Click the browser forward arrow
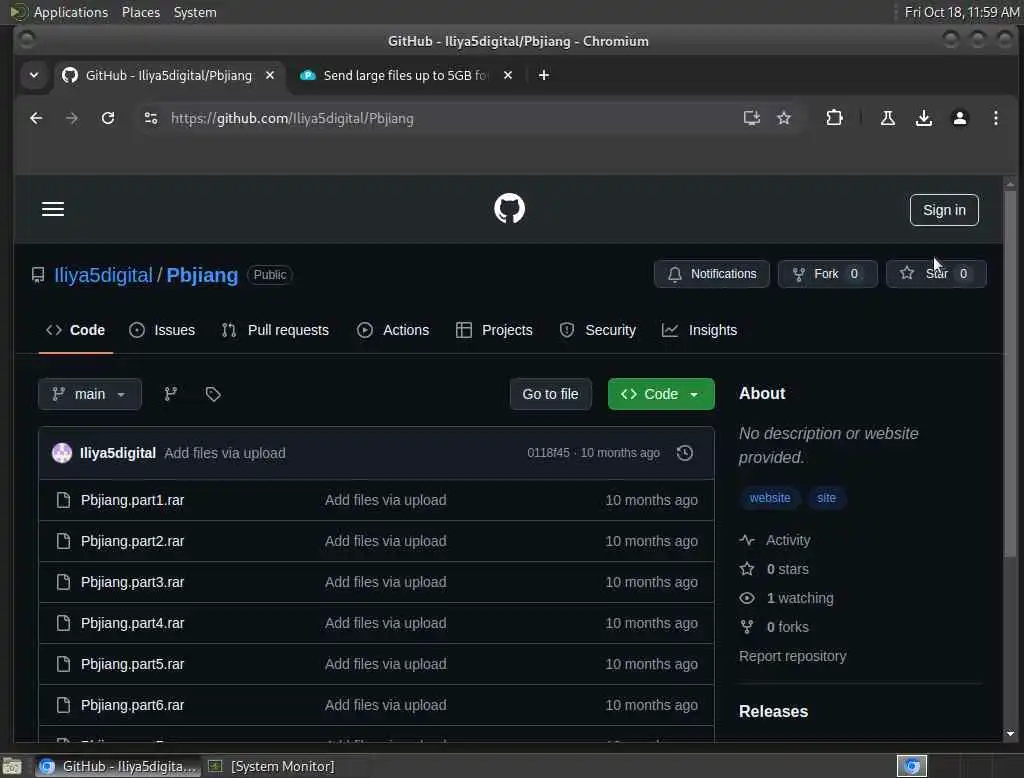This screenshot has width=1024, height=778. [72, 118]
